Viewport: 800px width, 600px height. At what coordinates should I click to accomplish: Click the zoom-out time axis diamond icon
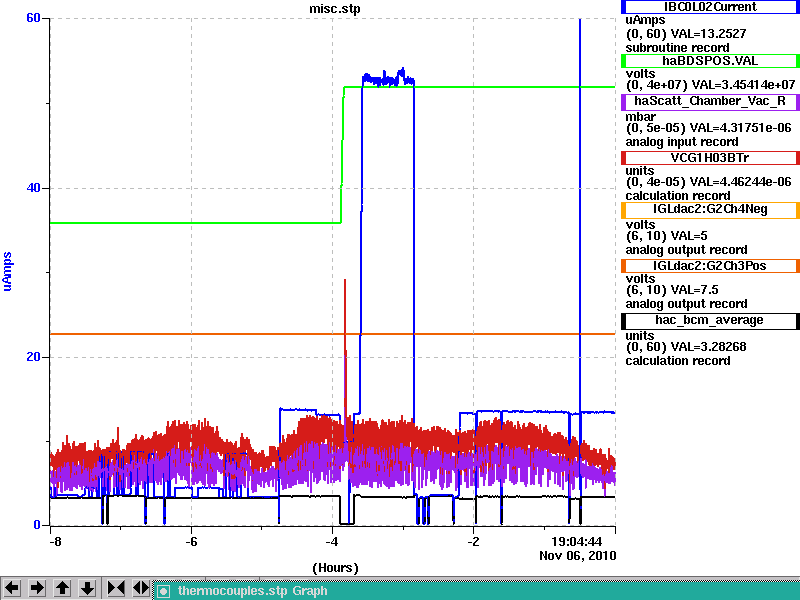pyautogui.click(x=140, y=588)
